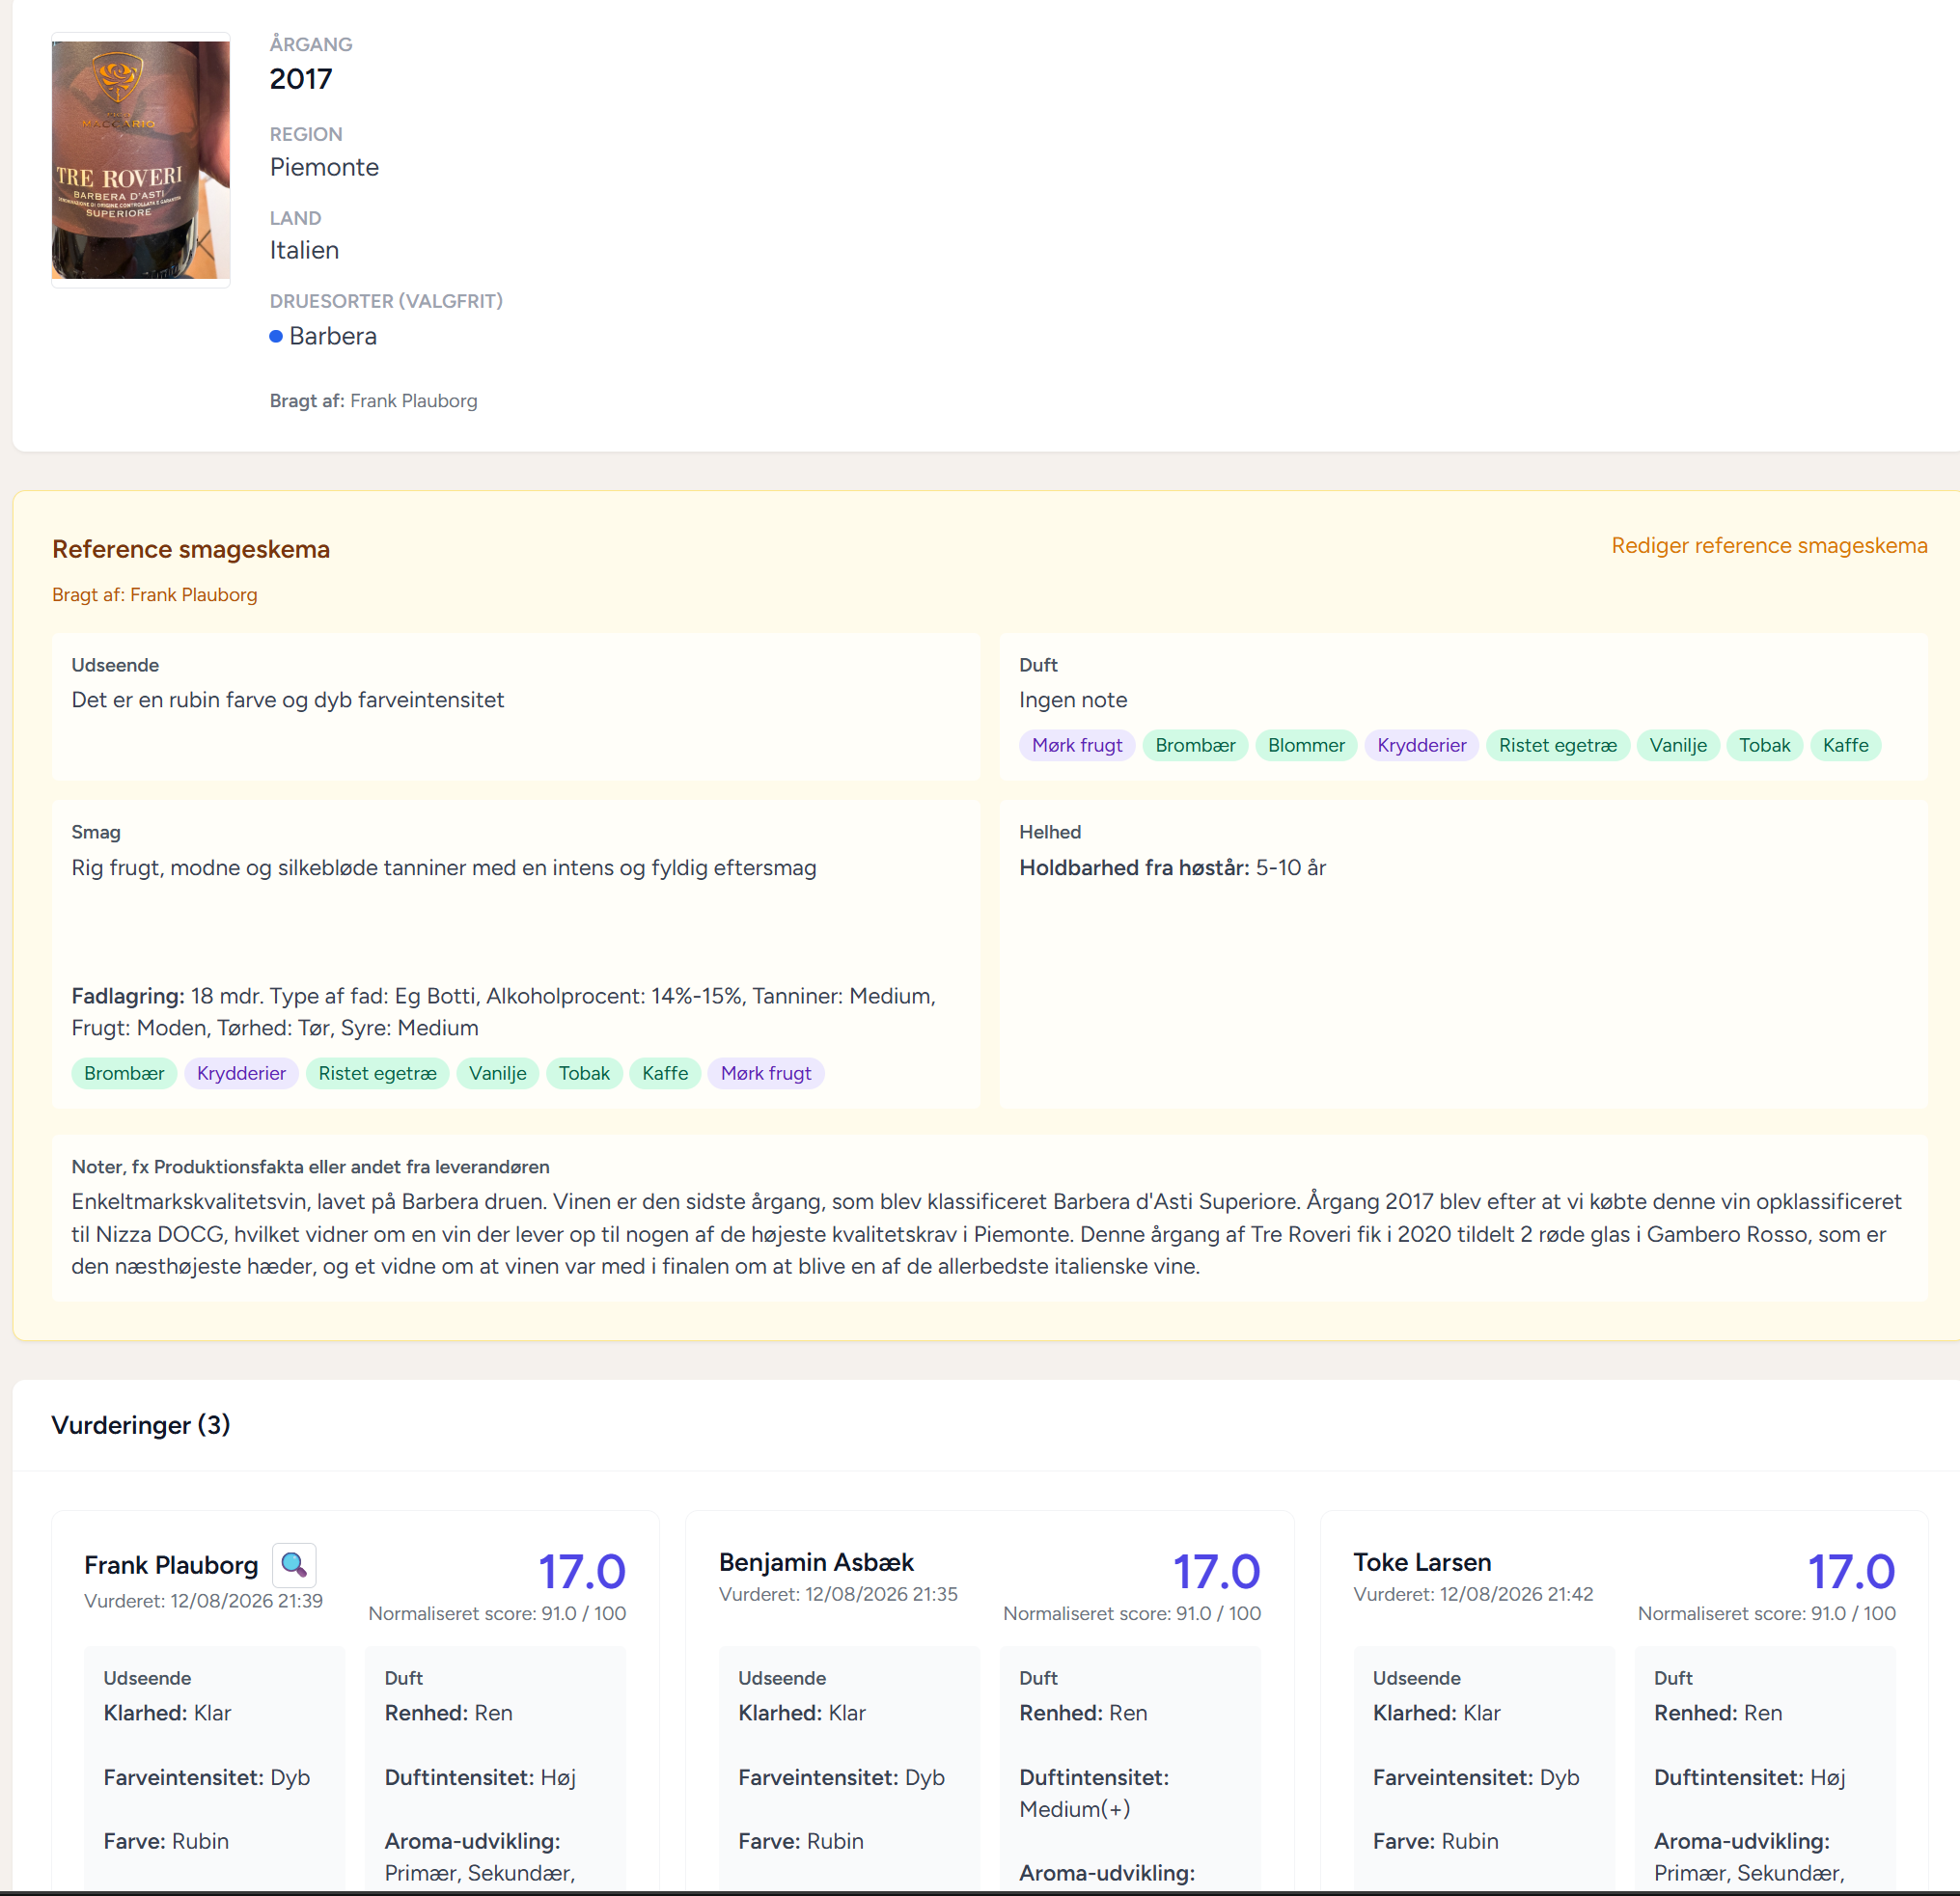Open Toke Larsen's review card name

coord(1422,1563)
